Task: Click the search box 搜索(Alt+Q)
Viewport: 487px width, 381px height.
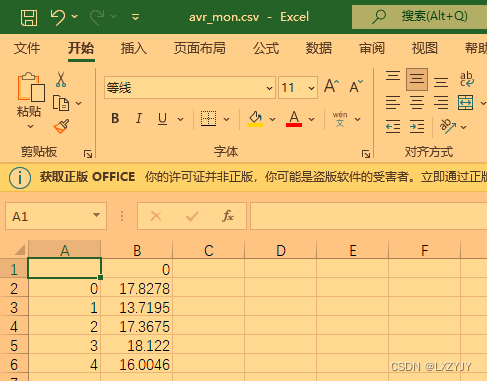Action: click(x=420, y=17)
